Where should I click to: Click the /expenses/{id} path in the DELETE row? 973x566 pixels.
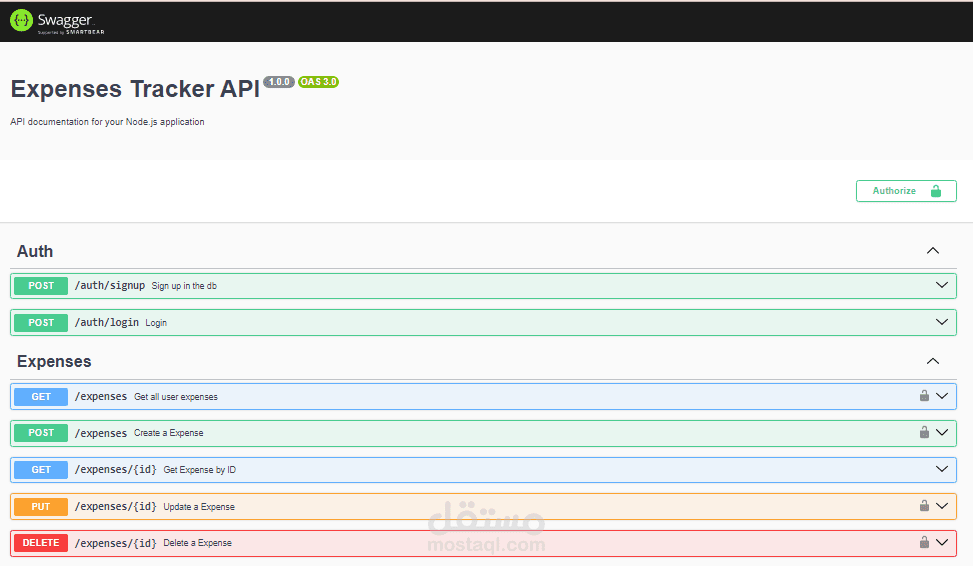coord(115,543)
